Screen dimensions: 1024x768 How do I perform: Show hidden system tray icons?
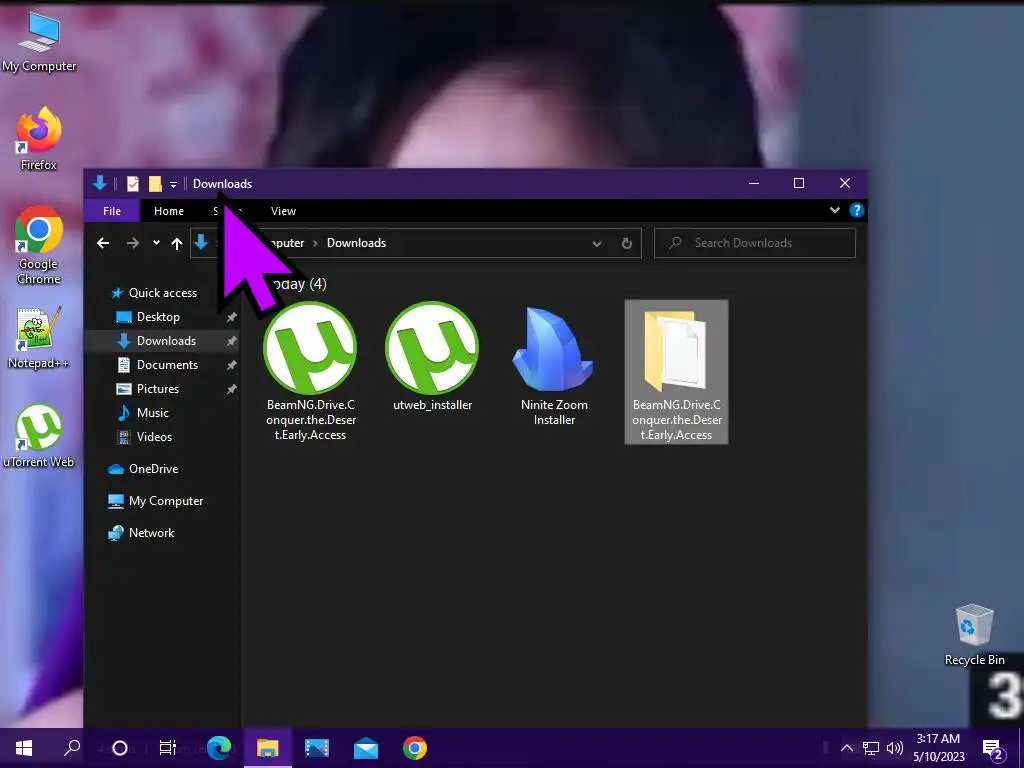[x=846, y=748]
